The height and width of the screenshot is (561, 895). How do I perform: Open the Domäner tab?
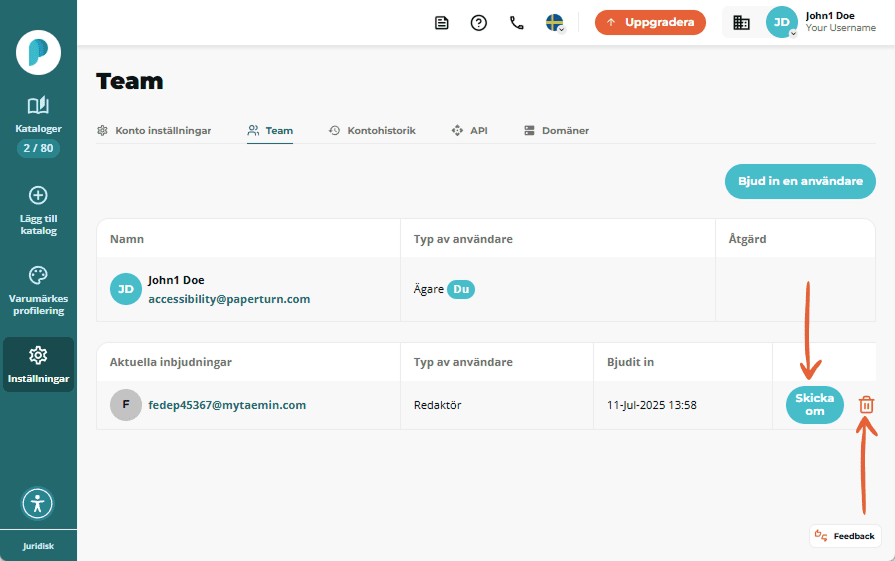(x=557, y=131)
